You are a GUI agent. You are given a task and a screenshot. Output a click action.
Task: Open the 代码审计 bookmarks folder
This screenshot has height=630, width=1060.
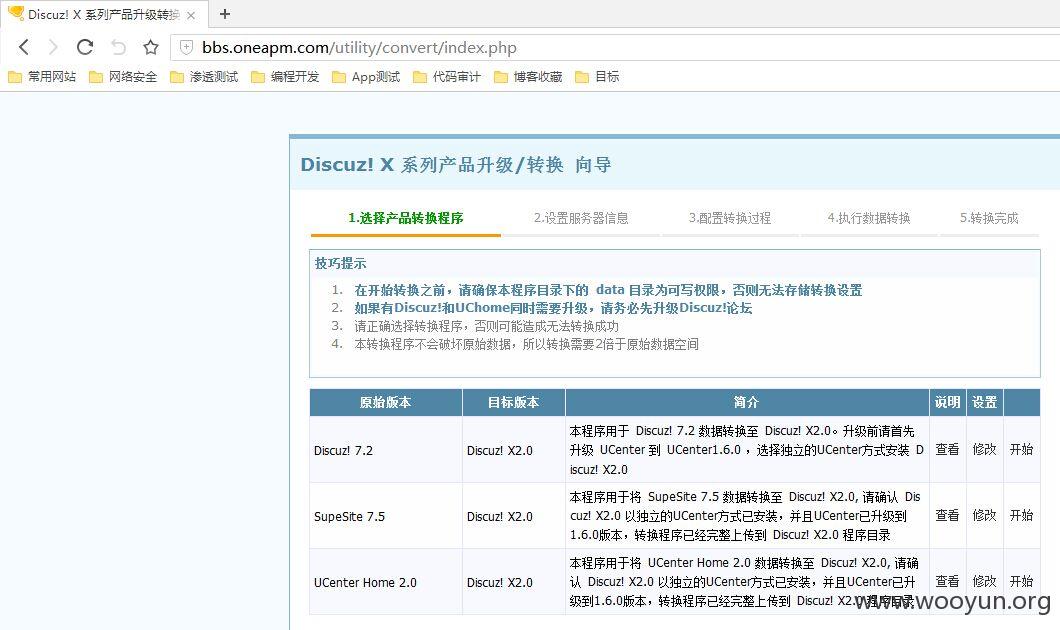click(x=447, y=77)
